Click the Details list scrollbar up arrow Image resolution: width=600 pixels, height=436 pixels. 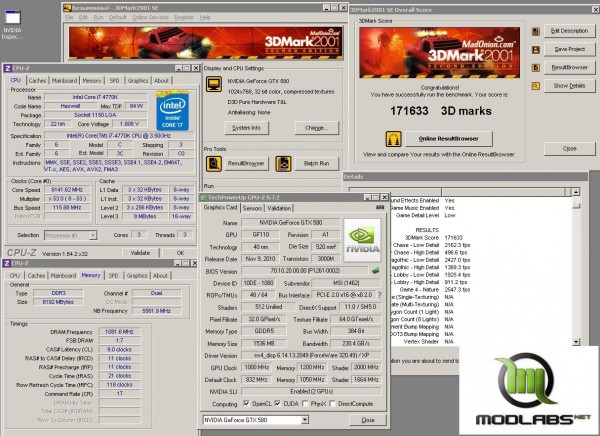[576, 192]
